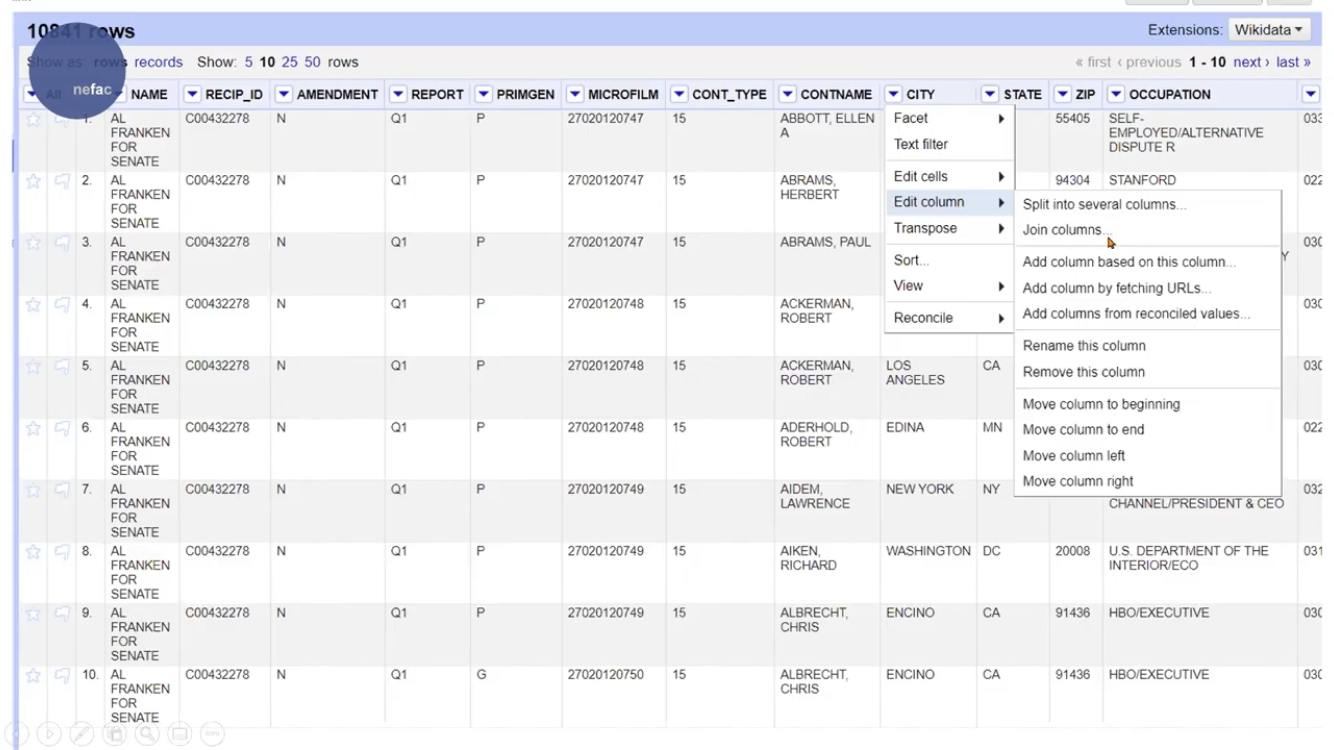Image resolution: width=1334 pixels, height=750 pixels.
Task: Flag row 10 in the table
Action: (62, 675)
